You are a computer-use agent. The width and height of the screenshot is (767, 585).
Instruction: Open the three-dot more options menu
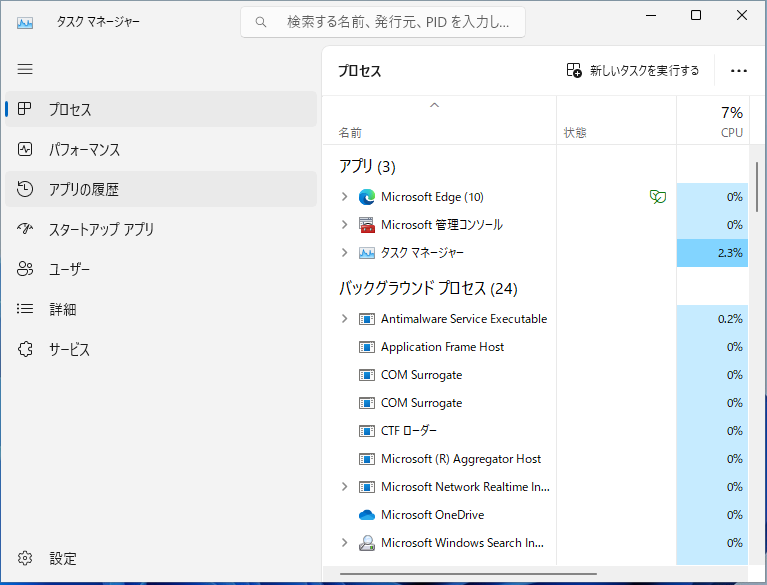(738, 71)
